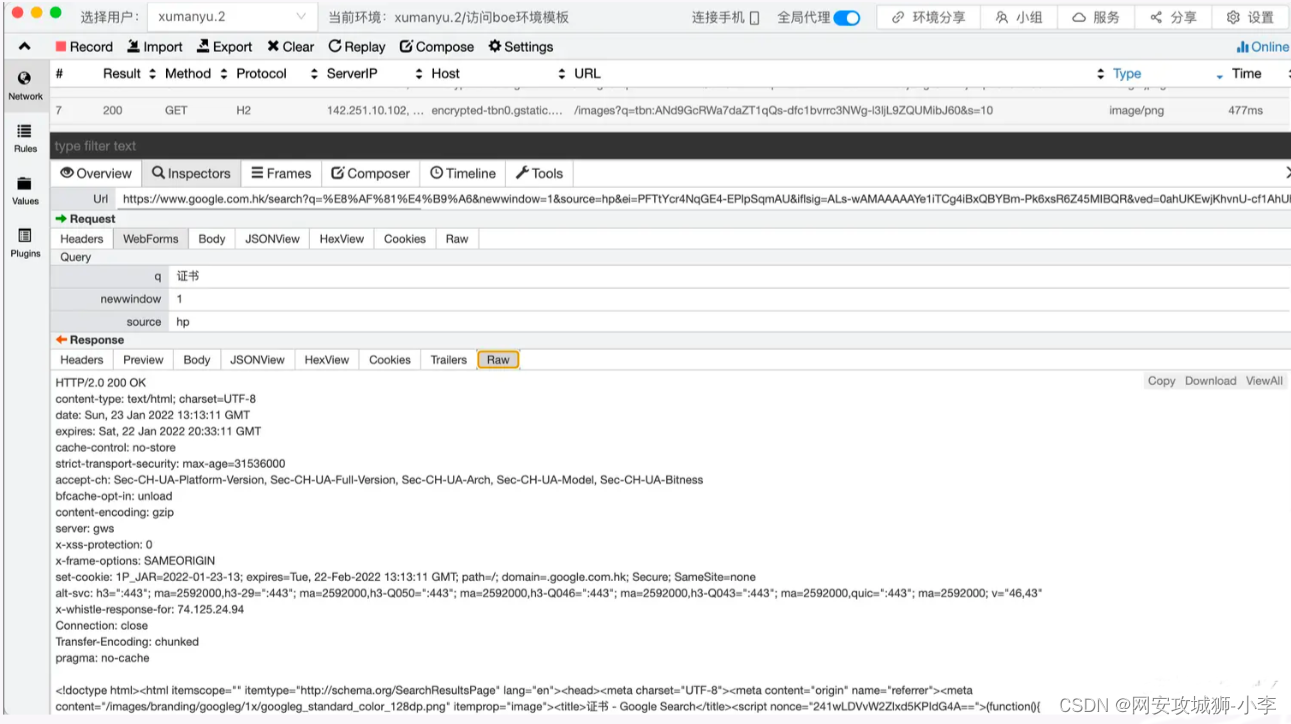1291x724 pixels.
Task: Select the response Preview tab
Action: (x=143, y=360)
